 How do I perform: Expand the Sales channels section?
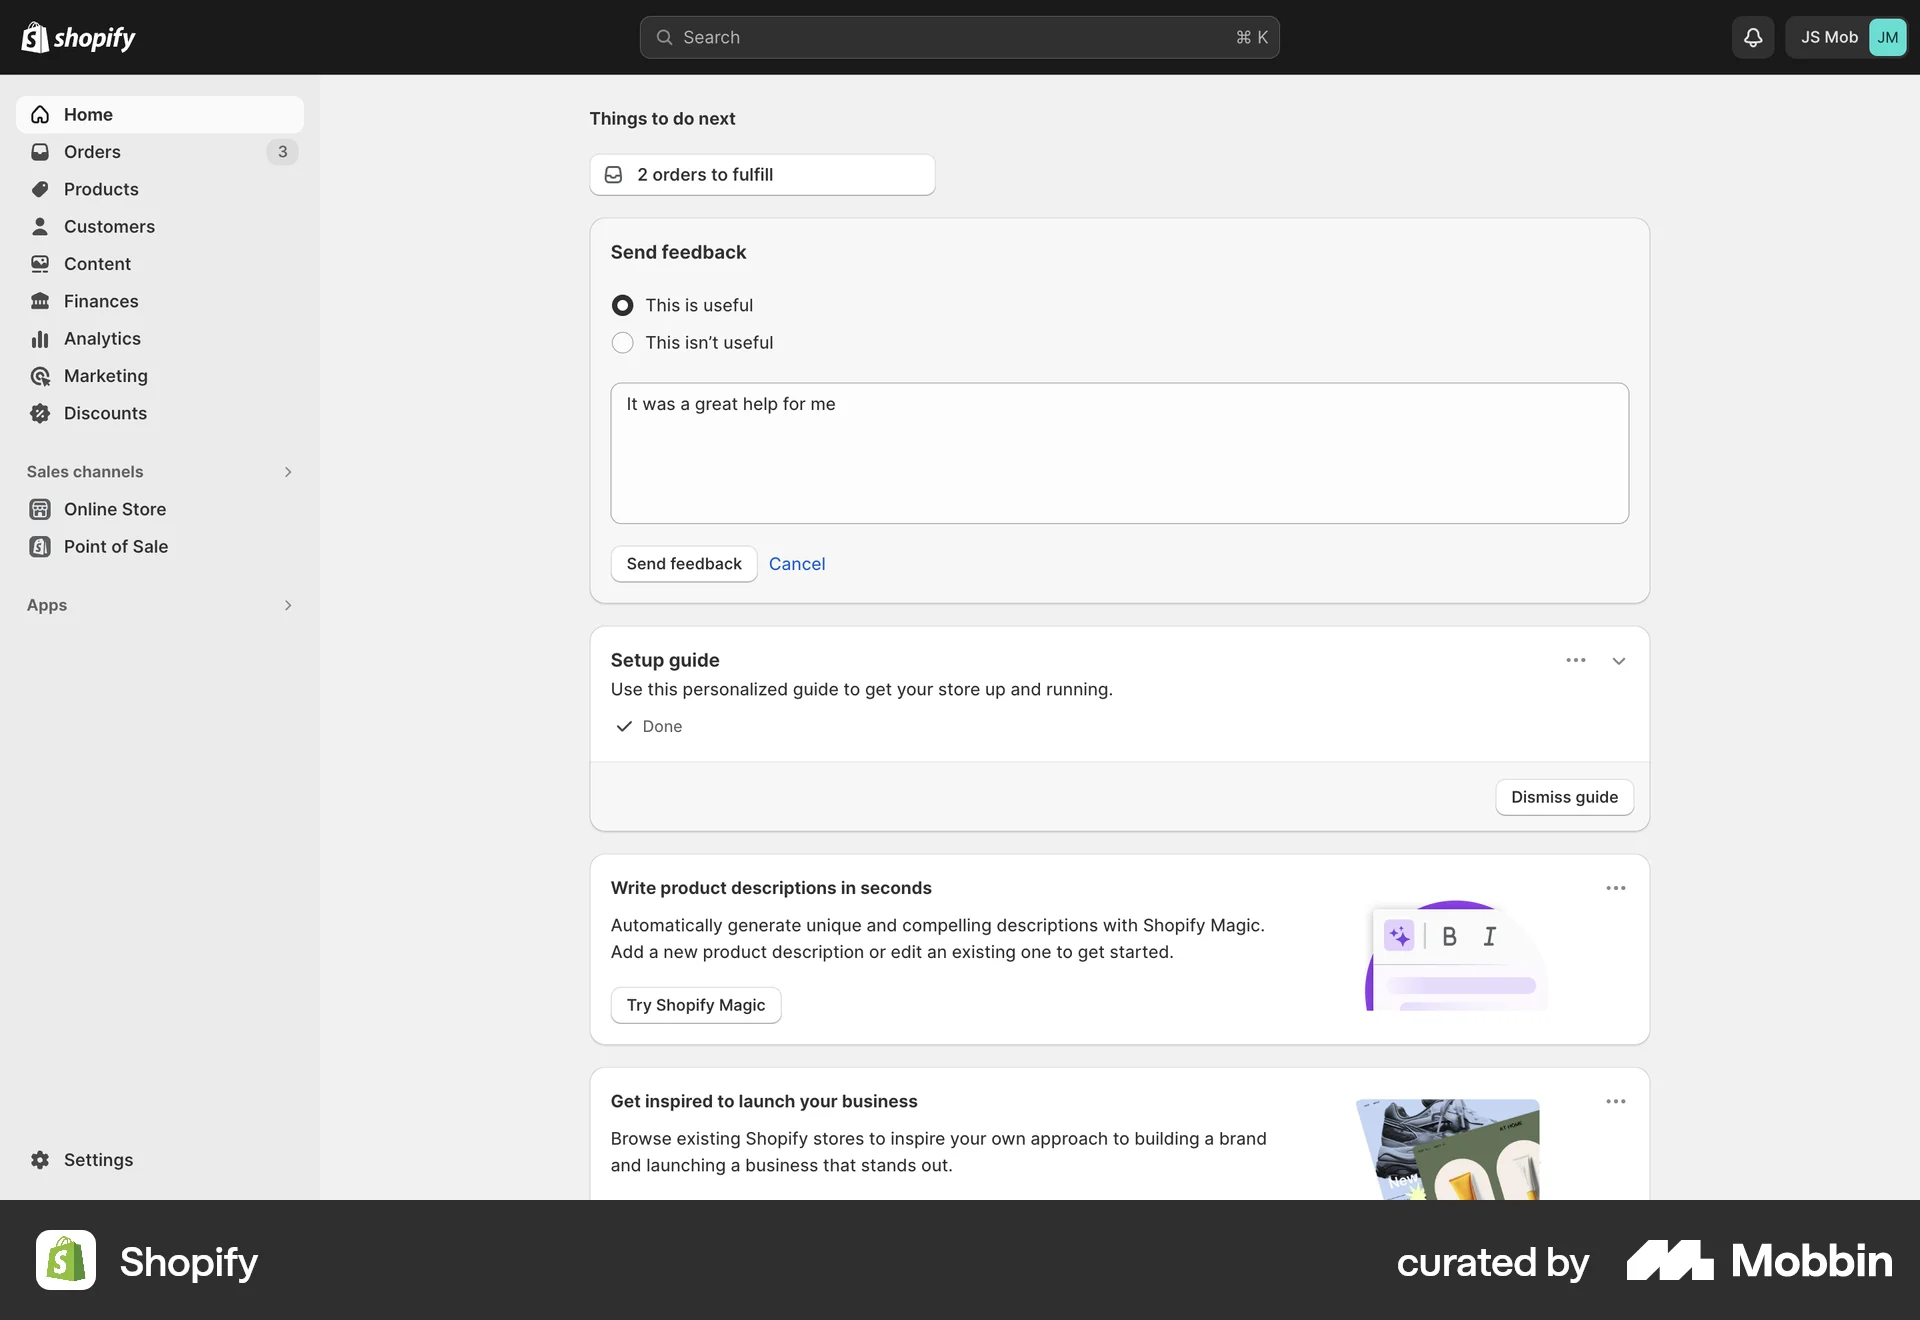tap(288, 471)
